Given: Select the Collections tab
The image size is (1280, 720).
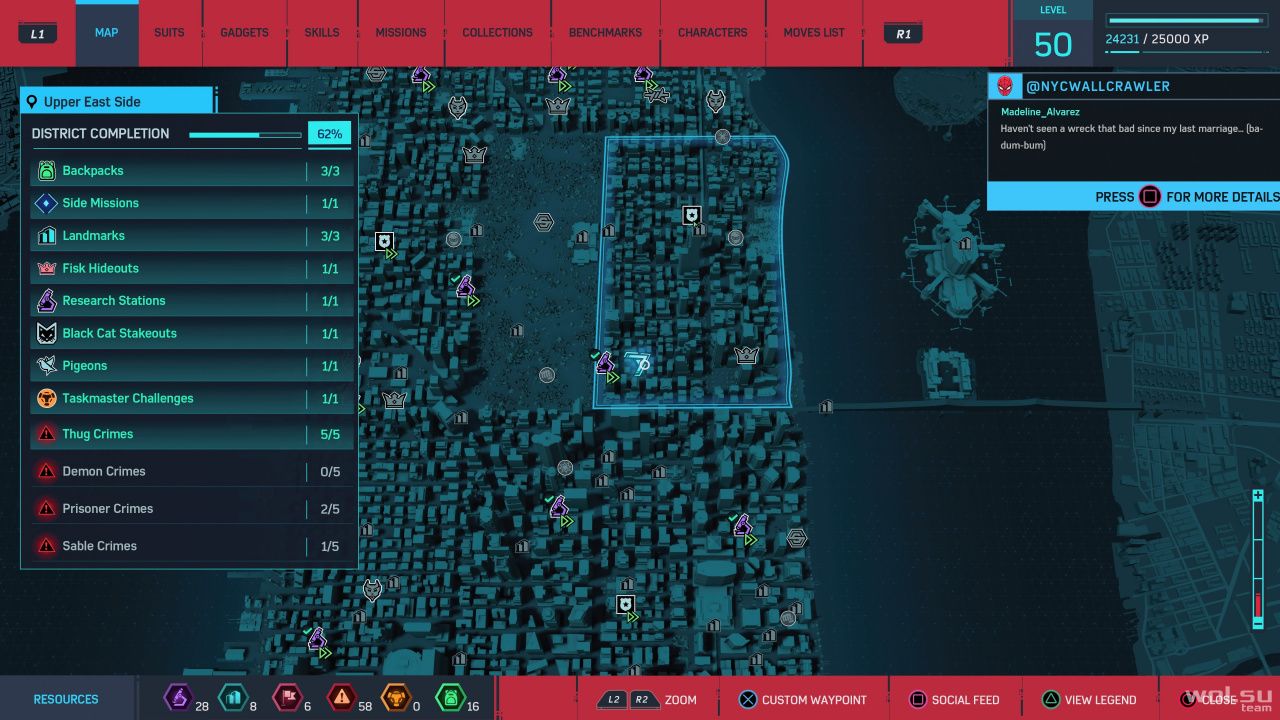Looking at the screenshot, I should click(497, 33).
